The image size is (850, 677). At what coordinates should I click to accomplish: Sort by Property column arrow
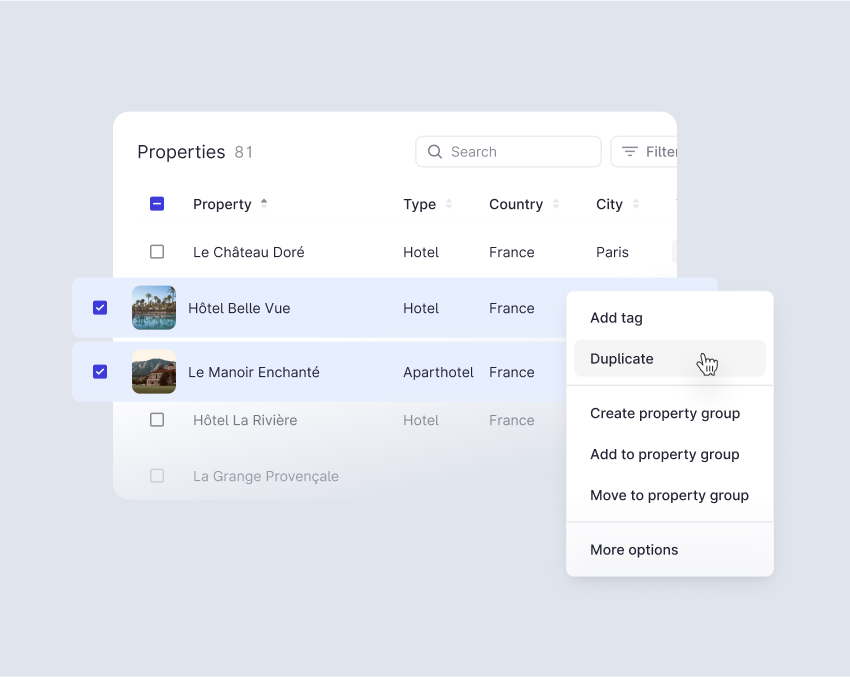(x=264, y=203)
